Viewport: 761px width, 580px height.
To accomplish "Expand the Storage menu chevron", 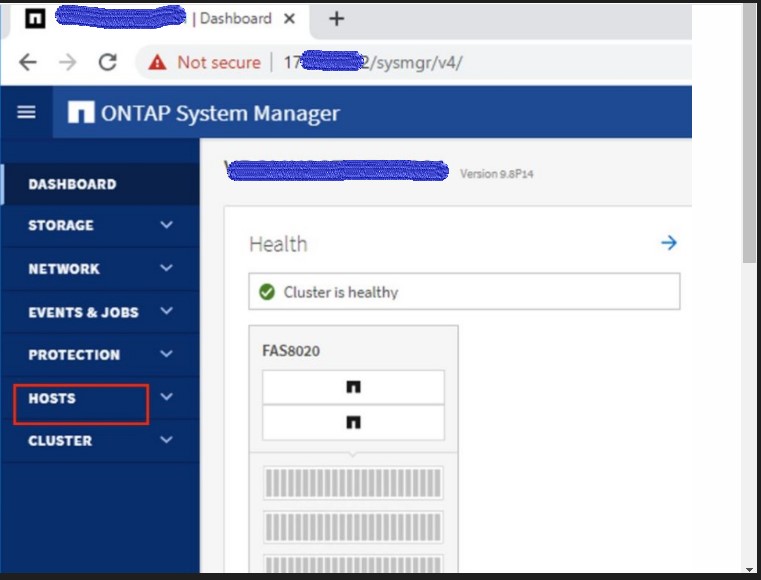I will coord(166,225).
